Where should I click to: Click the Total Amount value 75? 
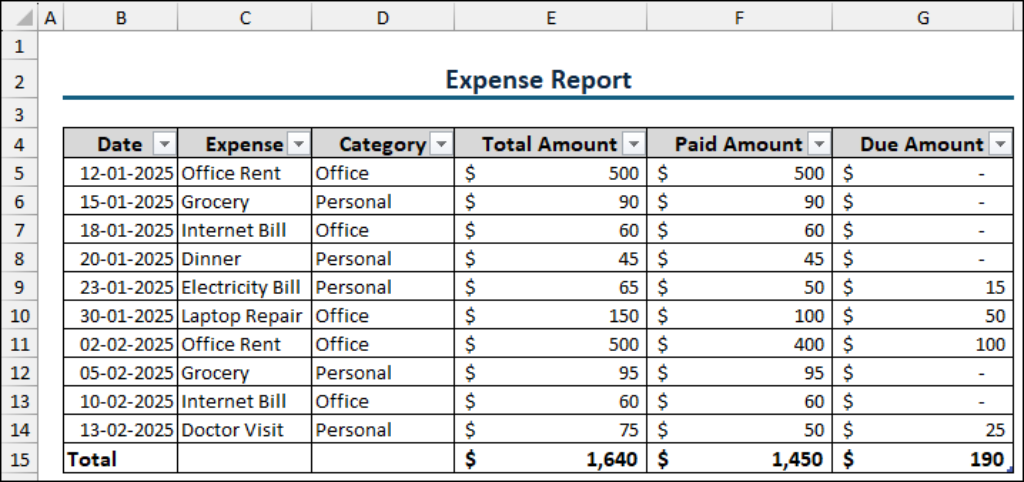pos(551,429)
